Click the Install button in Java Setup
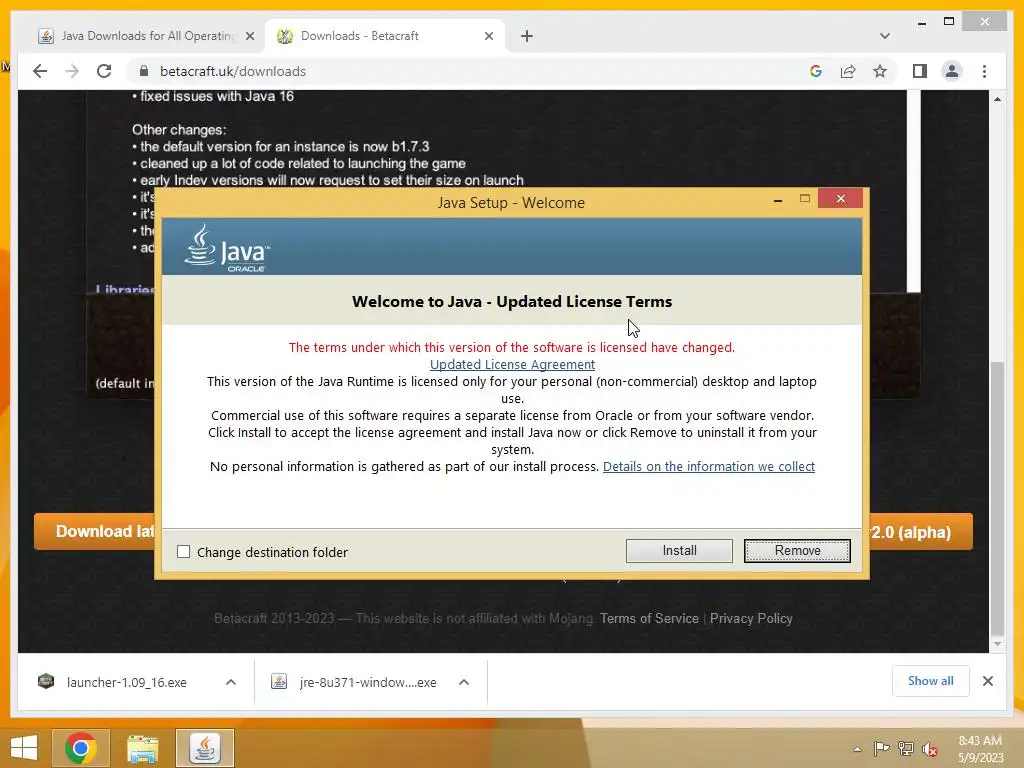1024x768 pixels. 679,551
